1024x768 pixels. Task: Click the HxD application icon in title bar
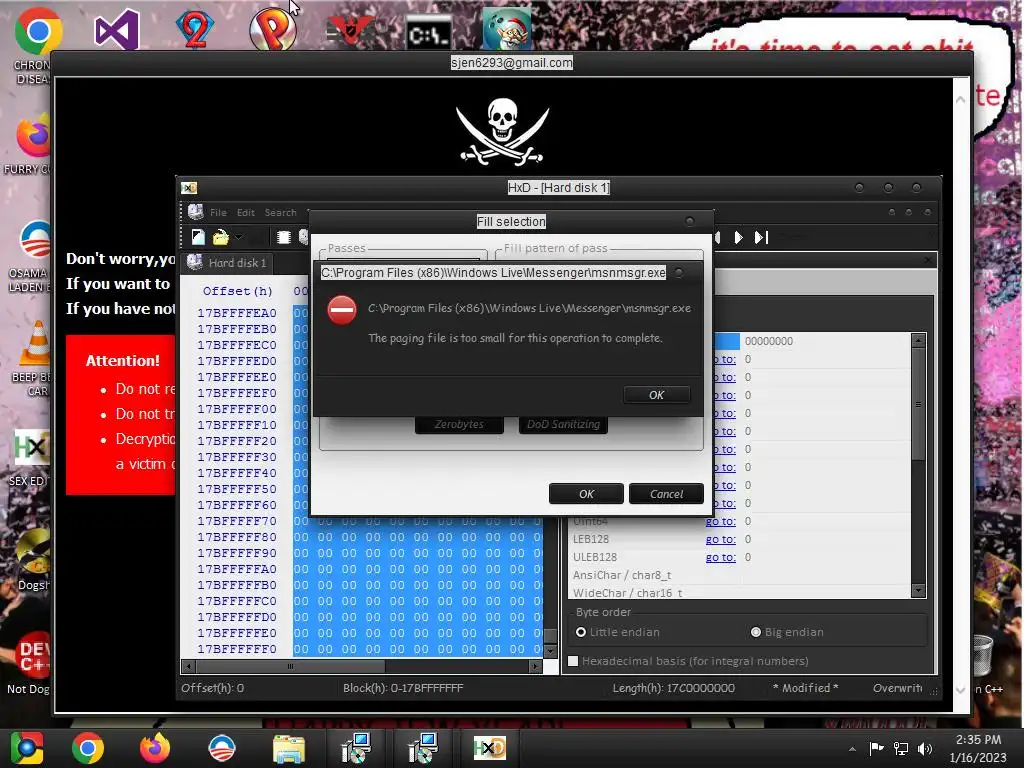(x=189, y=188)
